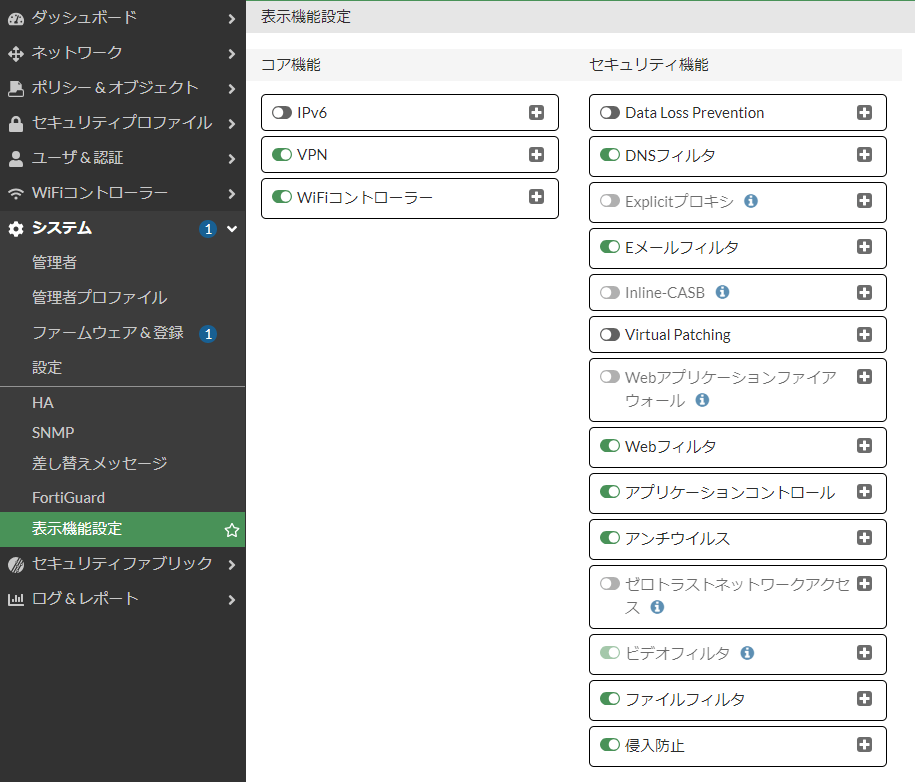Expand the Webフィルタ plus button

(864, 447)
